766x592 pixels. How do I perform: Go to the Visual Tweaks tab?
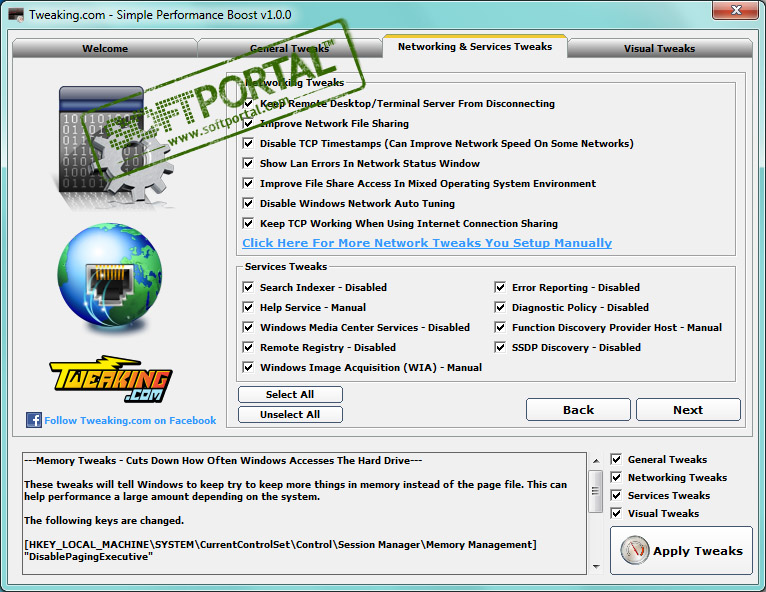click(x=660, y=48)
